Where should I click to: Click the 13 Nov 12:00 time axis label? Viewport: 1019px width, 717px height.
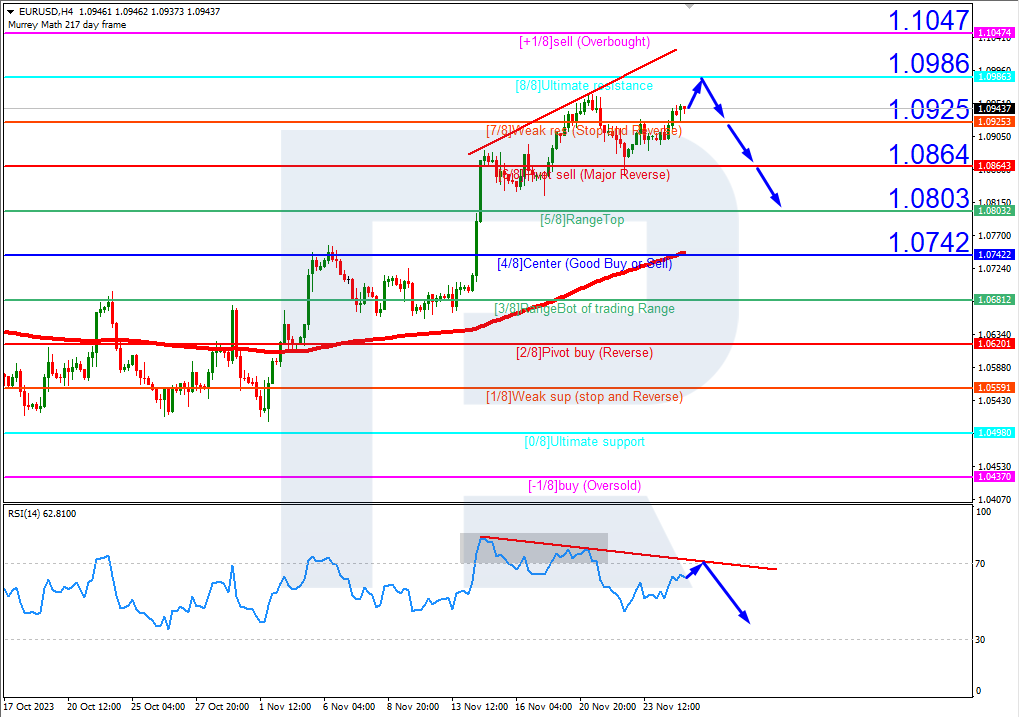[481, 706]
